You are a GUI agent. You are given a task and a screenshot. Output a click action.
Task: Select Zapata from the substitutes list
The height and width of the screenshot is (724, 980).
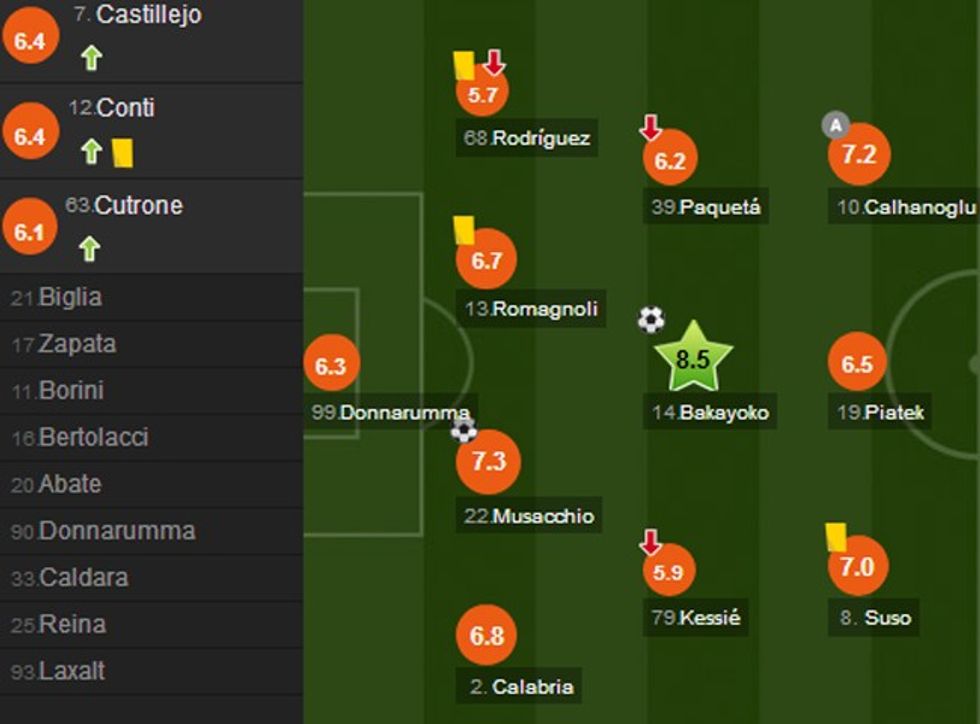click(77, 344)
